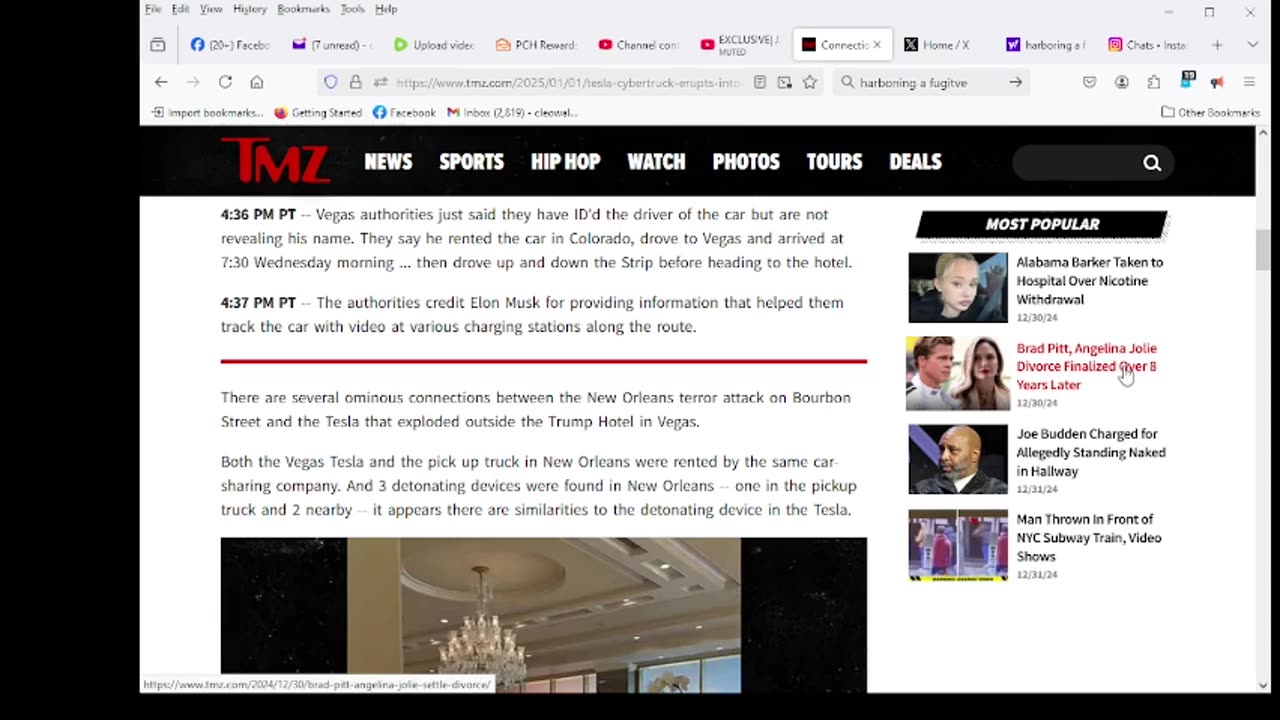Reload the current page
1280x720 pixels.
pyautogui.click(x=225, y=82)
